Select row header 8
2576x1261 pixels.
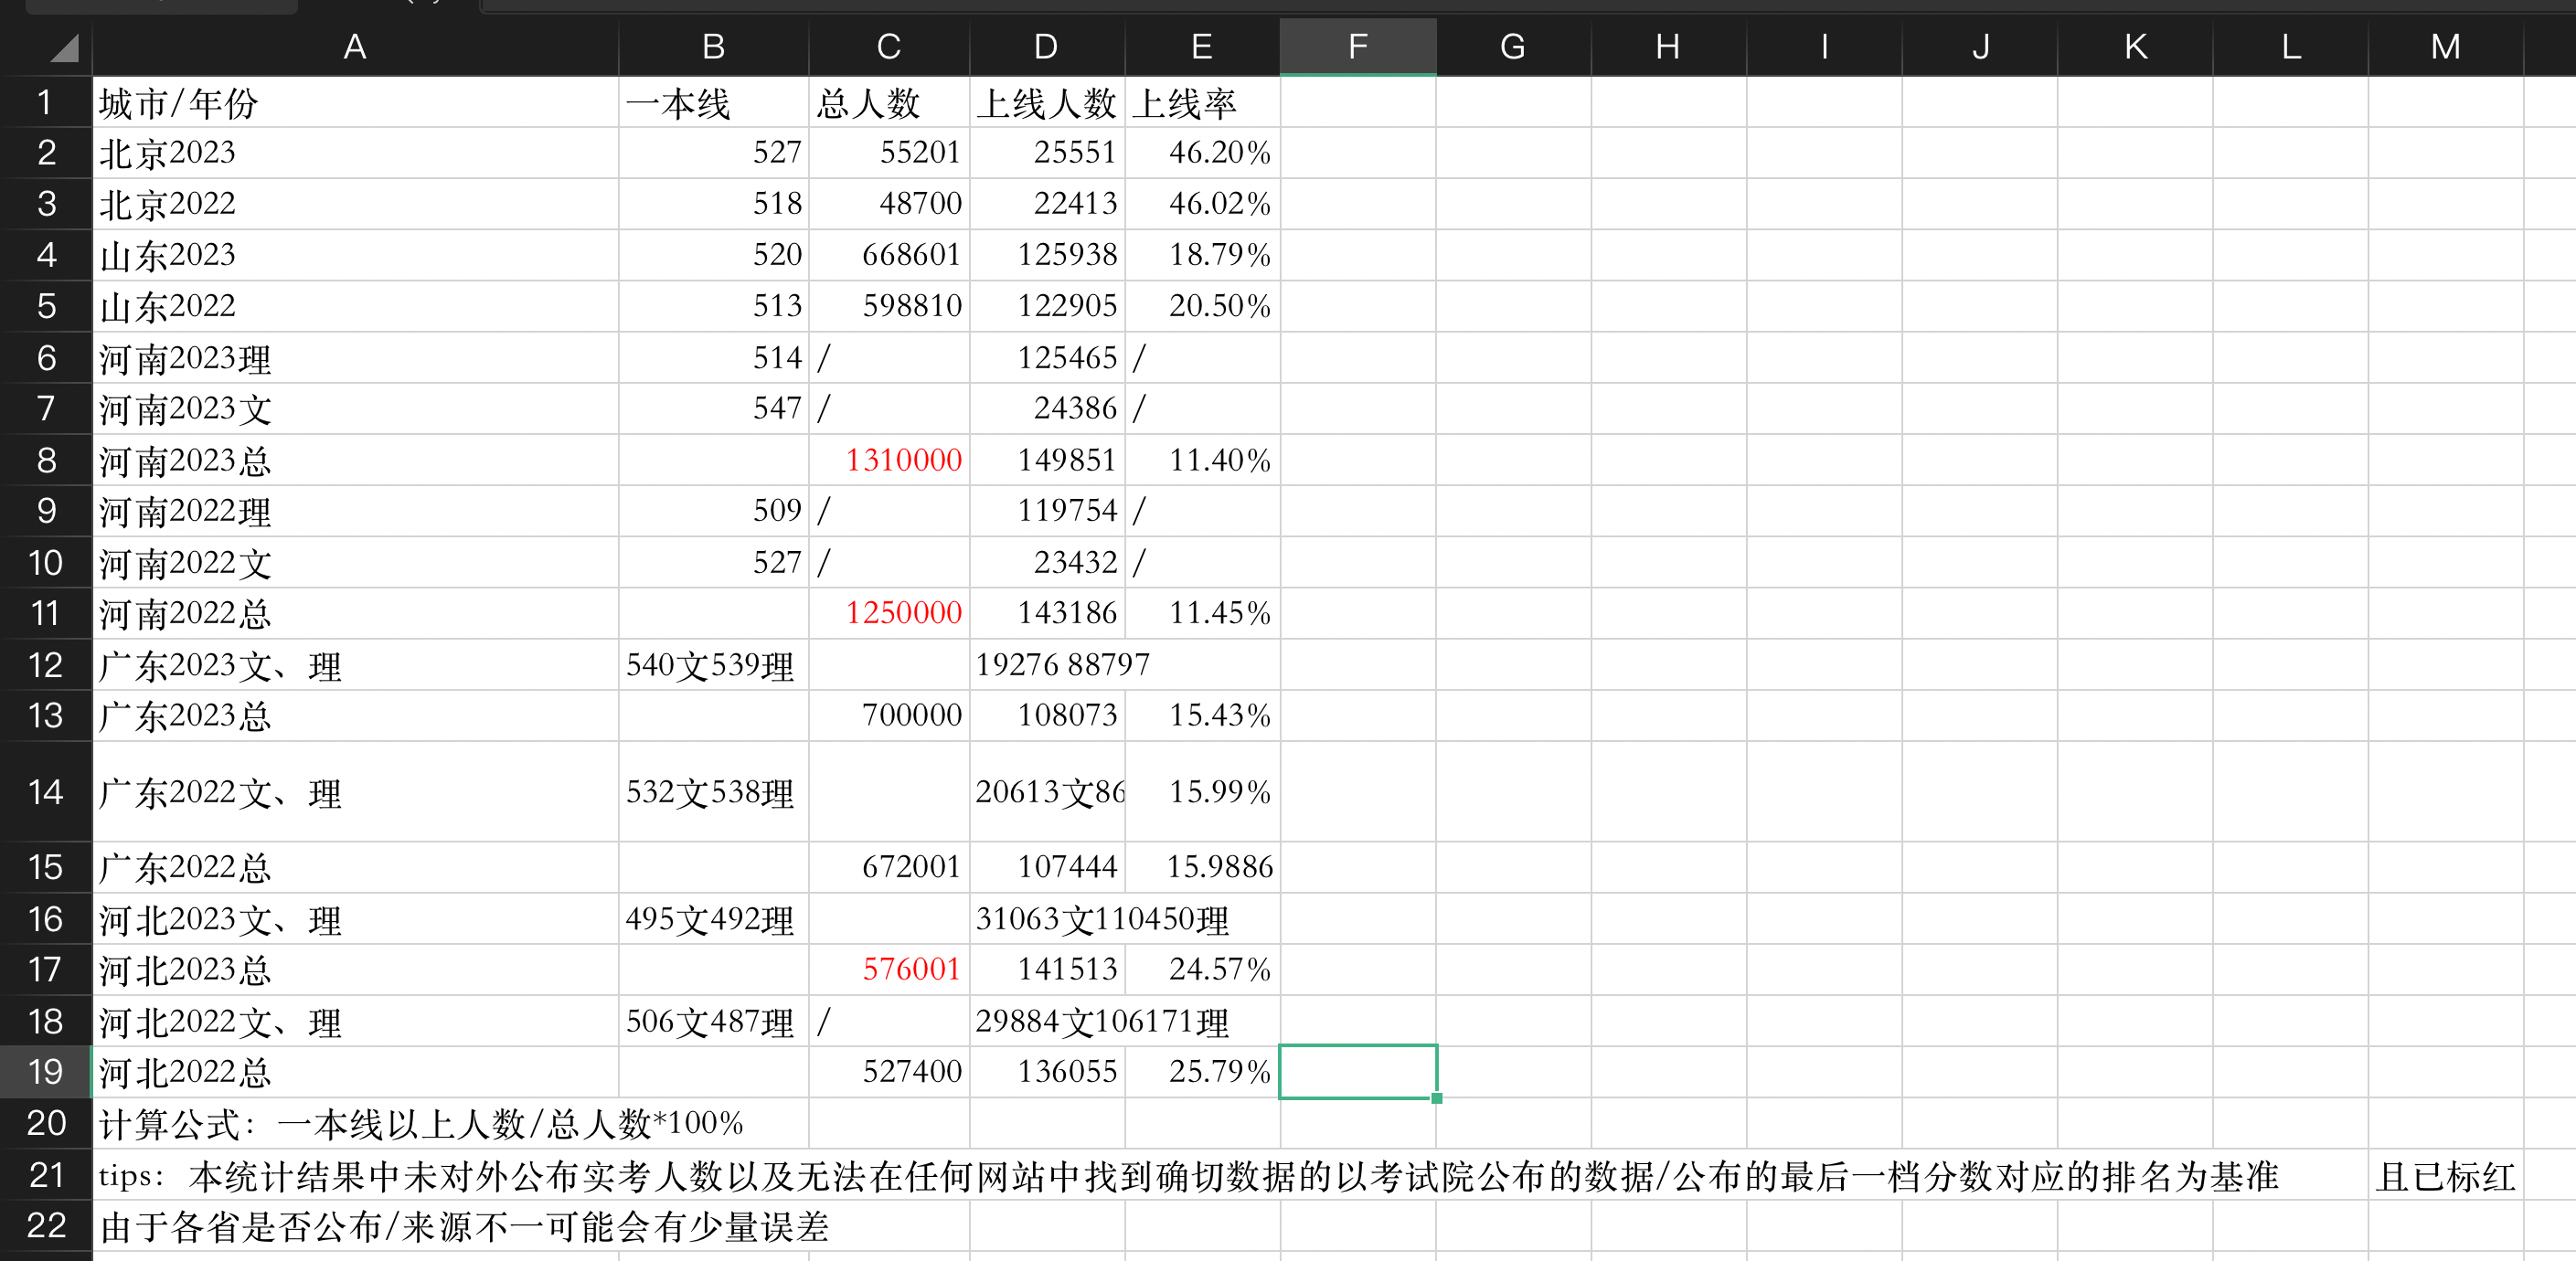pyautogui.click(x=46, y=460)
